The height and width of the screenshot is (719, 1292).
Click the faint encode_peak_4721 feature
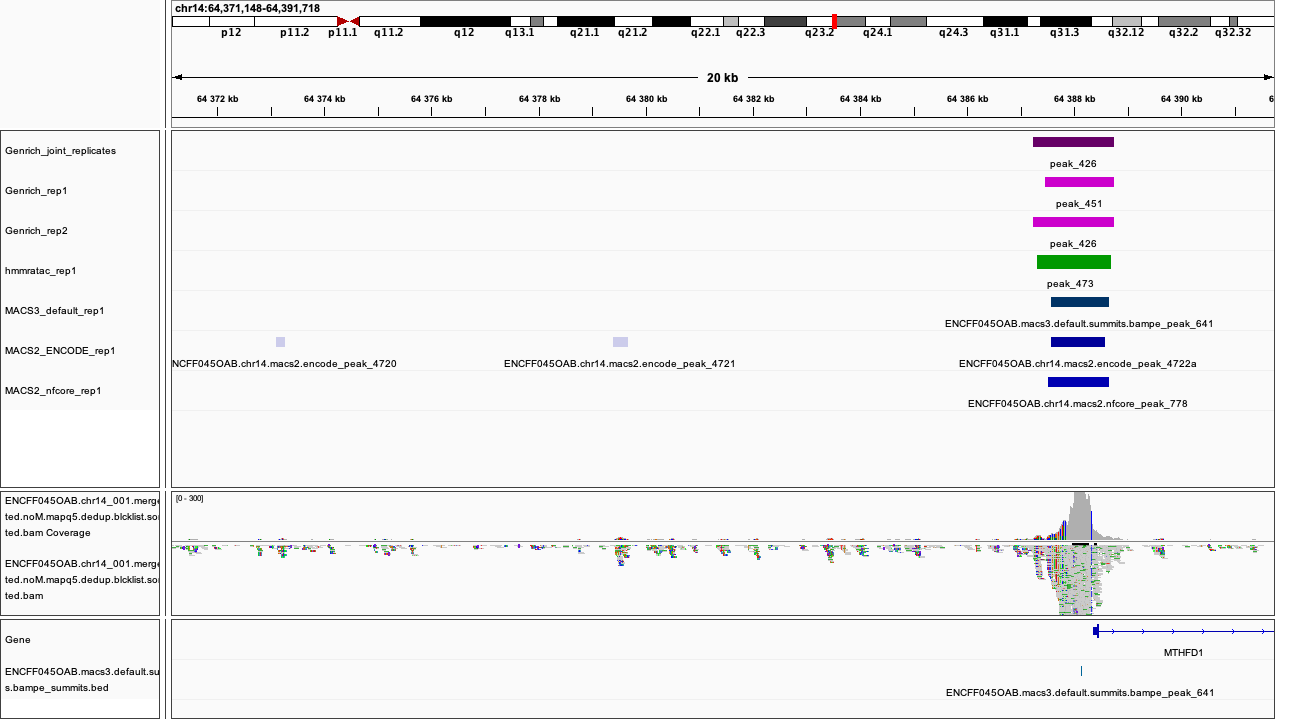pyautogui.click(x=620, y=342)
